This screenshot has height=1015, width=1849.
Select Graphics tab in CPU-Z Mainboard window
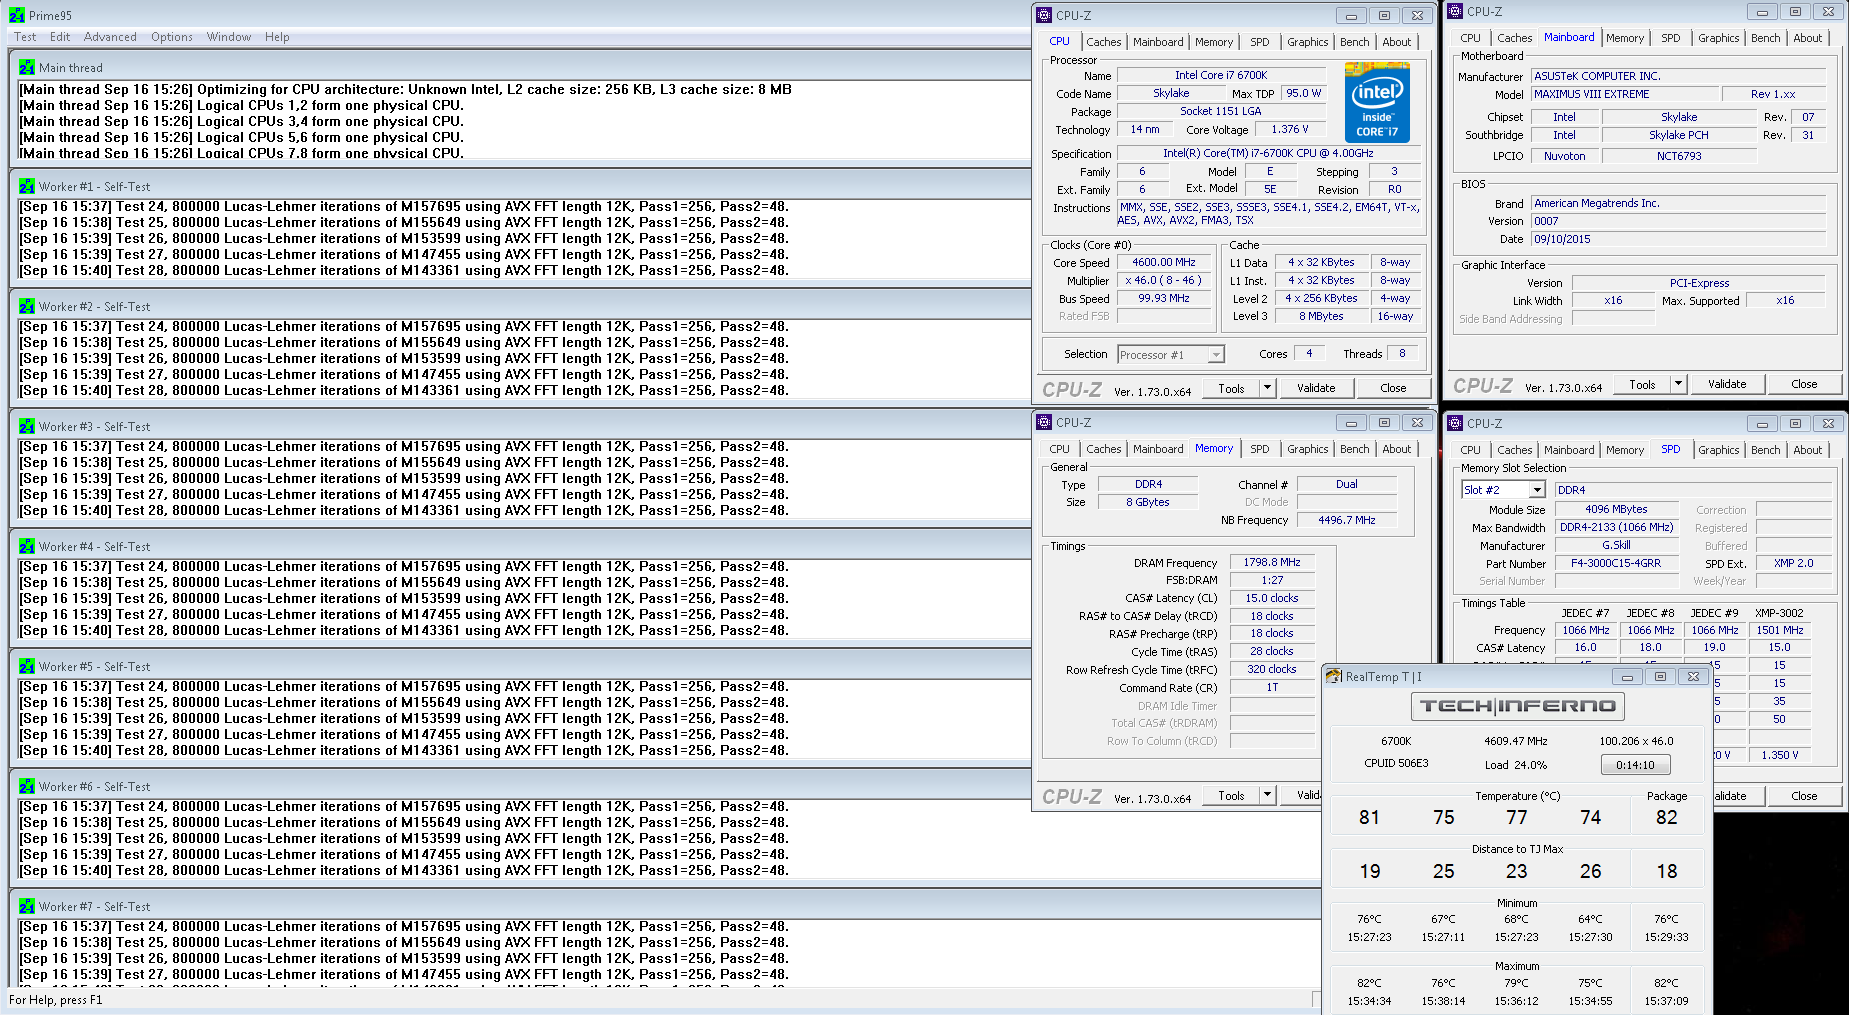[x=1719, y=38]
